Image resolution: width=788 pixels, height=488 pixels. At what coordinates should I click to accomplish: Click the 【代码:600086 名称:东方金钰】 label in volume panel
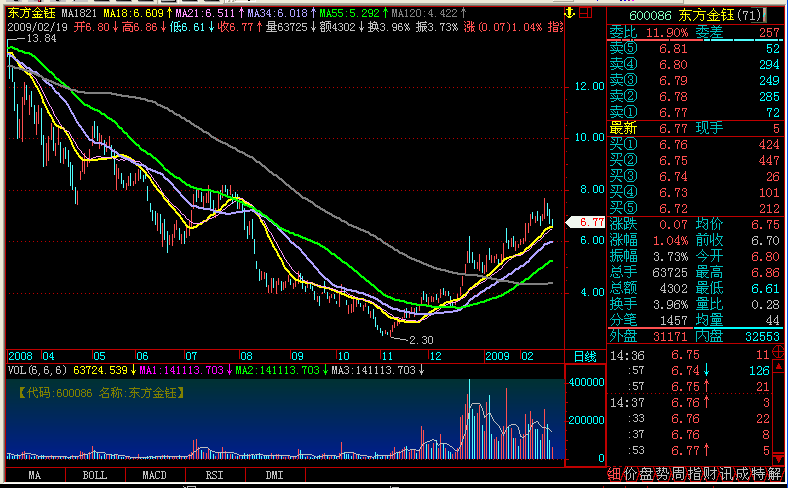click(102, 393)
